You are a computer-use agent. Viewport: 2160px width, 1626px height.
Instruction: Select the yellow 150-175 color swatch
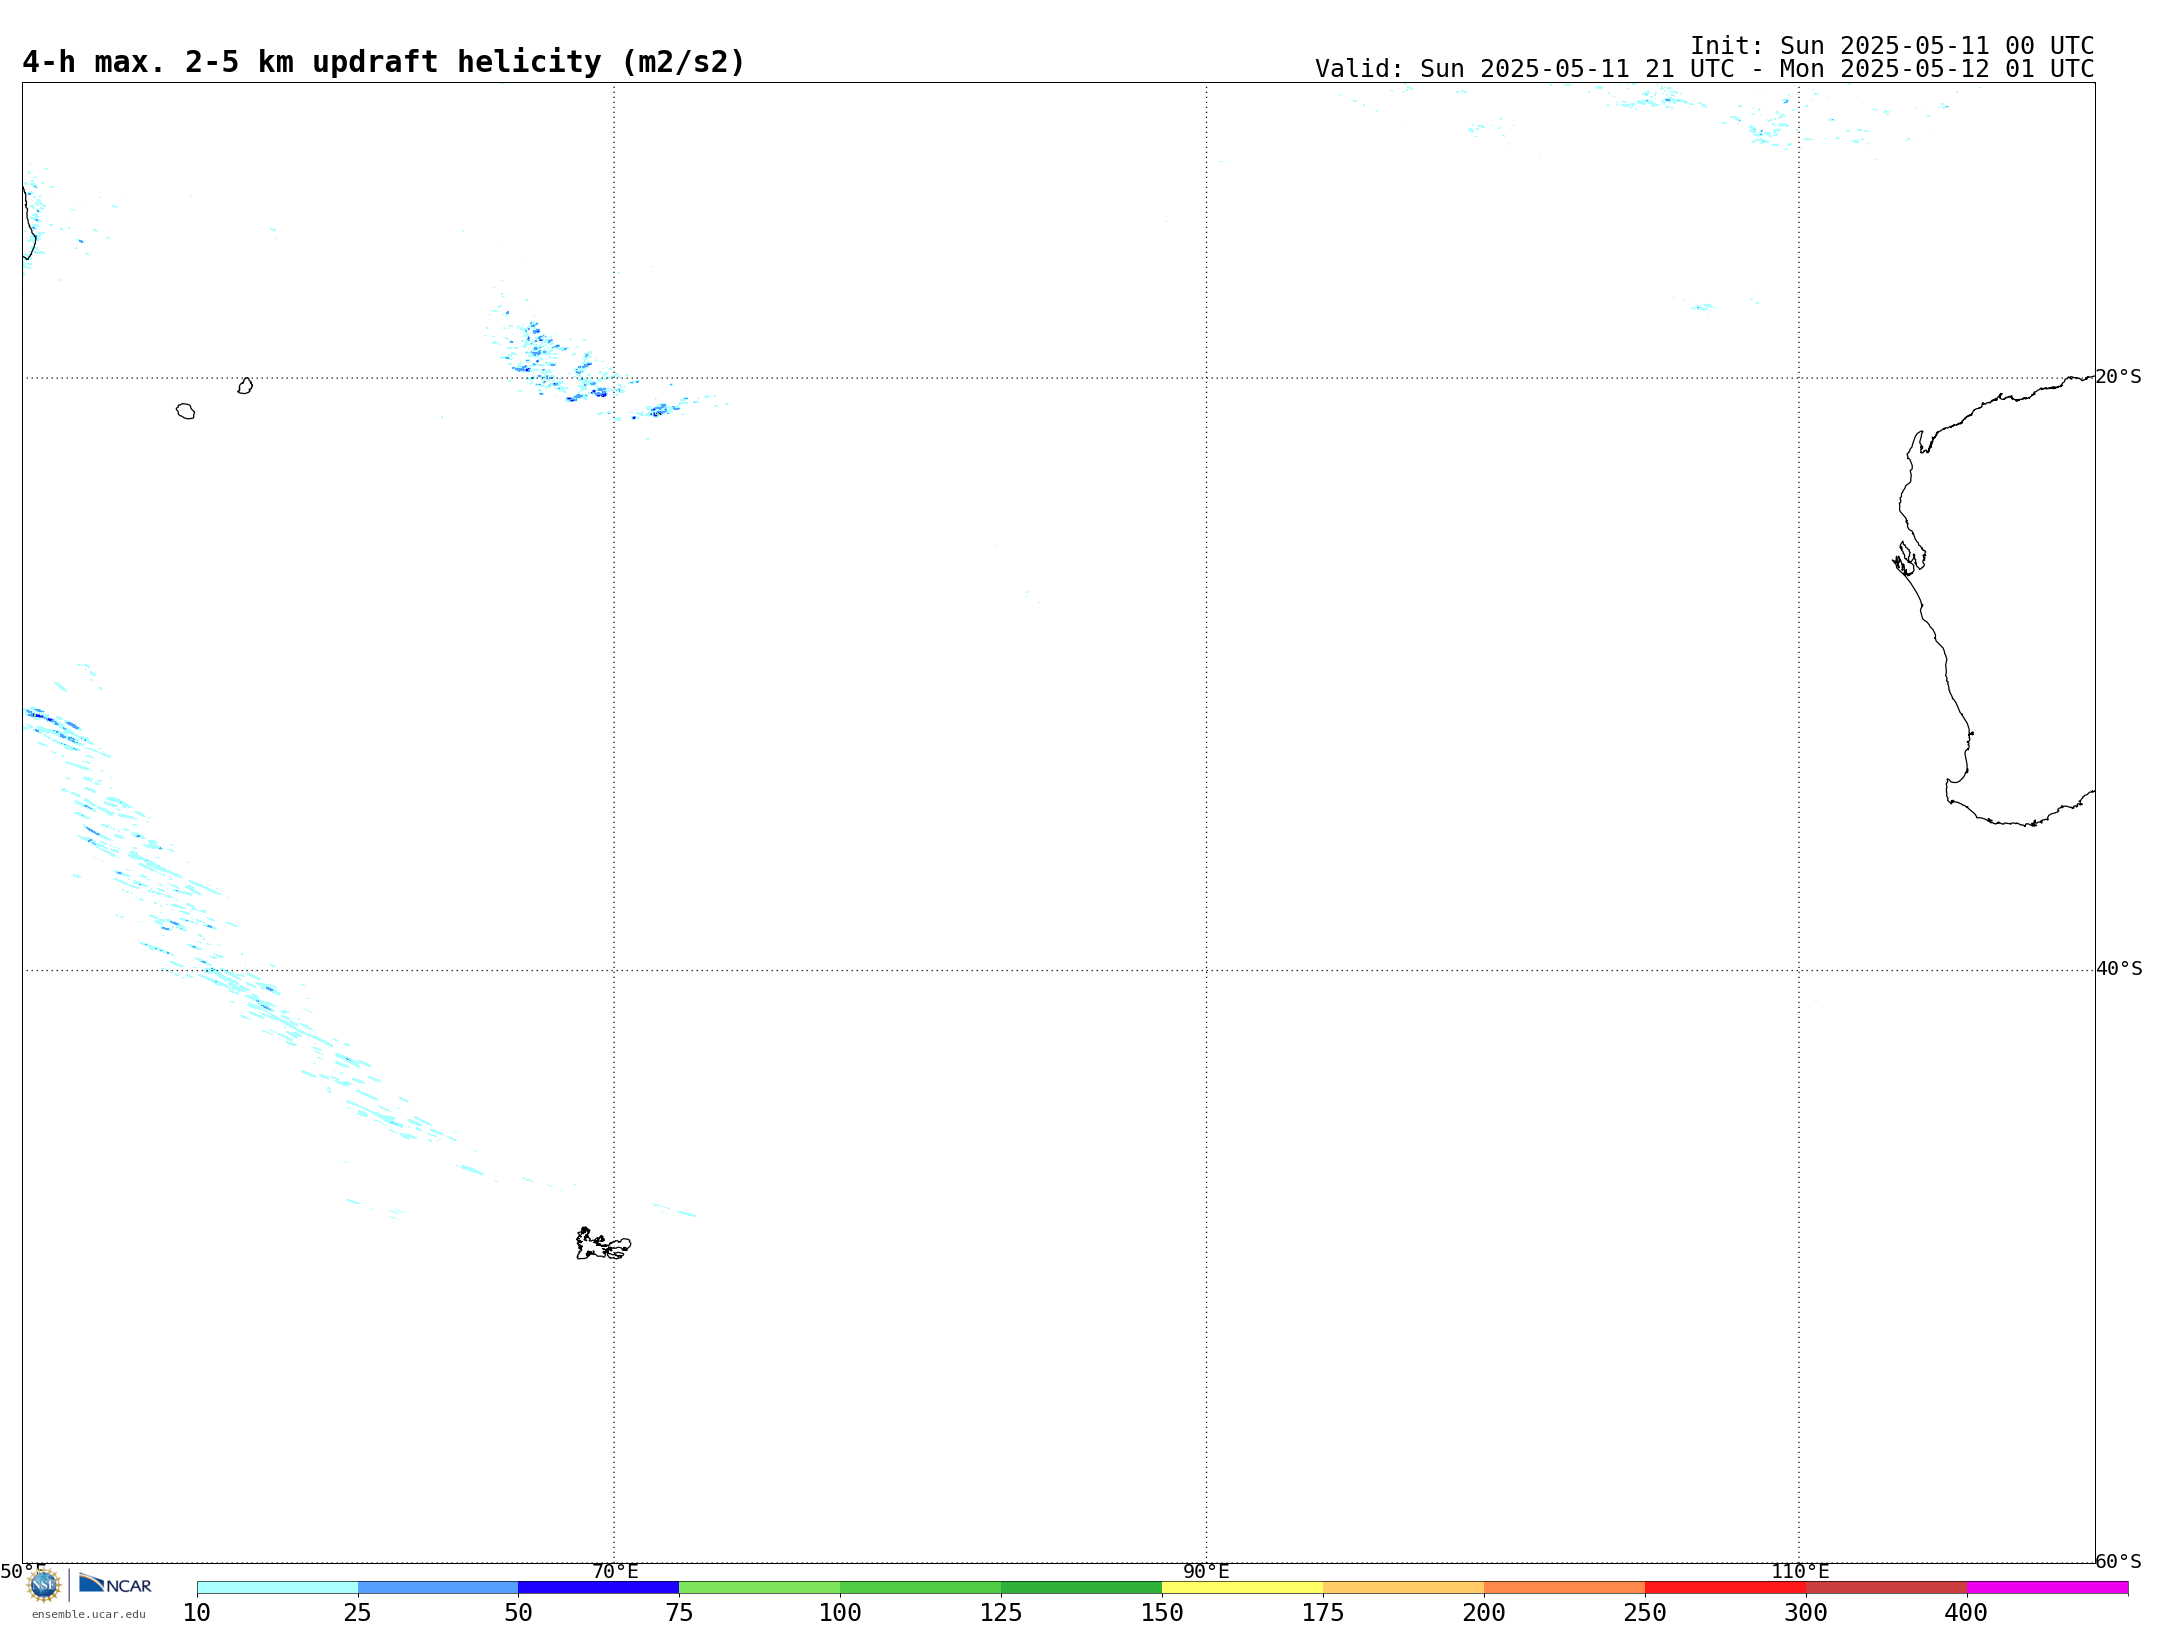point(1243,1587)
